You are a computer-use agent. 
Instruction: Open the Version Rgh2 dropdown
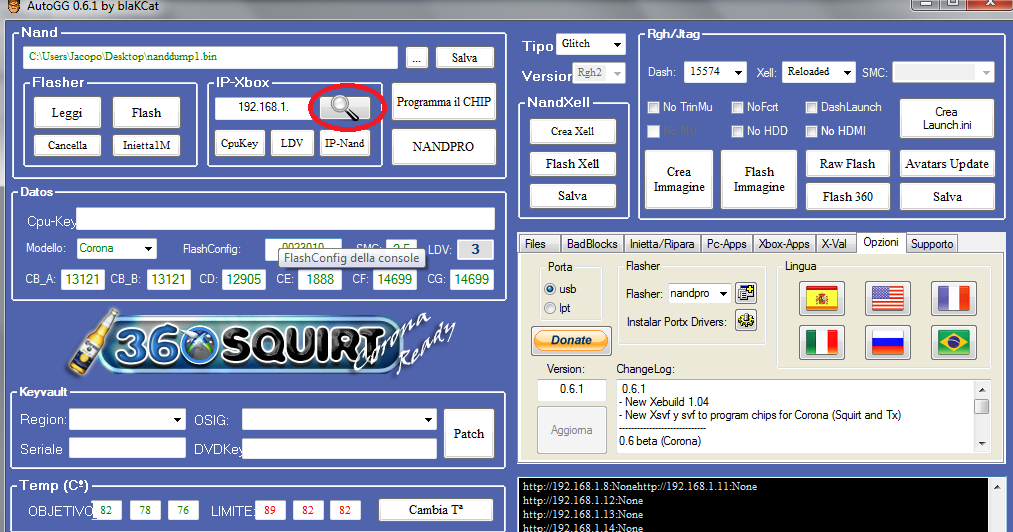tap(598, 73)
